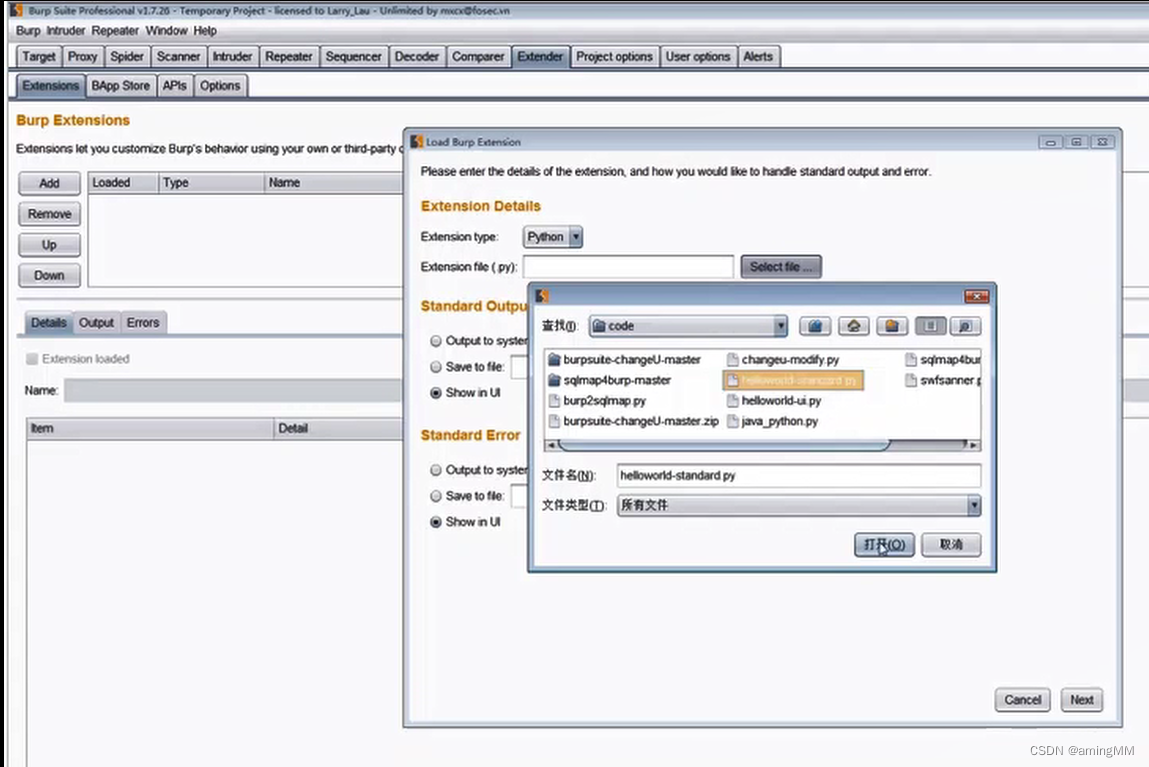
Task: Switch to the Comparer tab
Action: pyautogui.click(x=478, y=56)
